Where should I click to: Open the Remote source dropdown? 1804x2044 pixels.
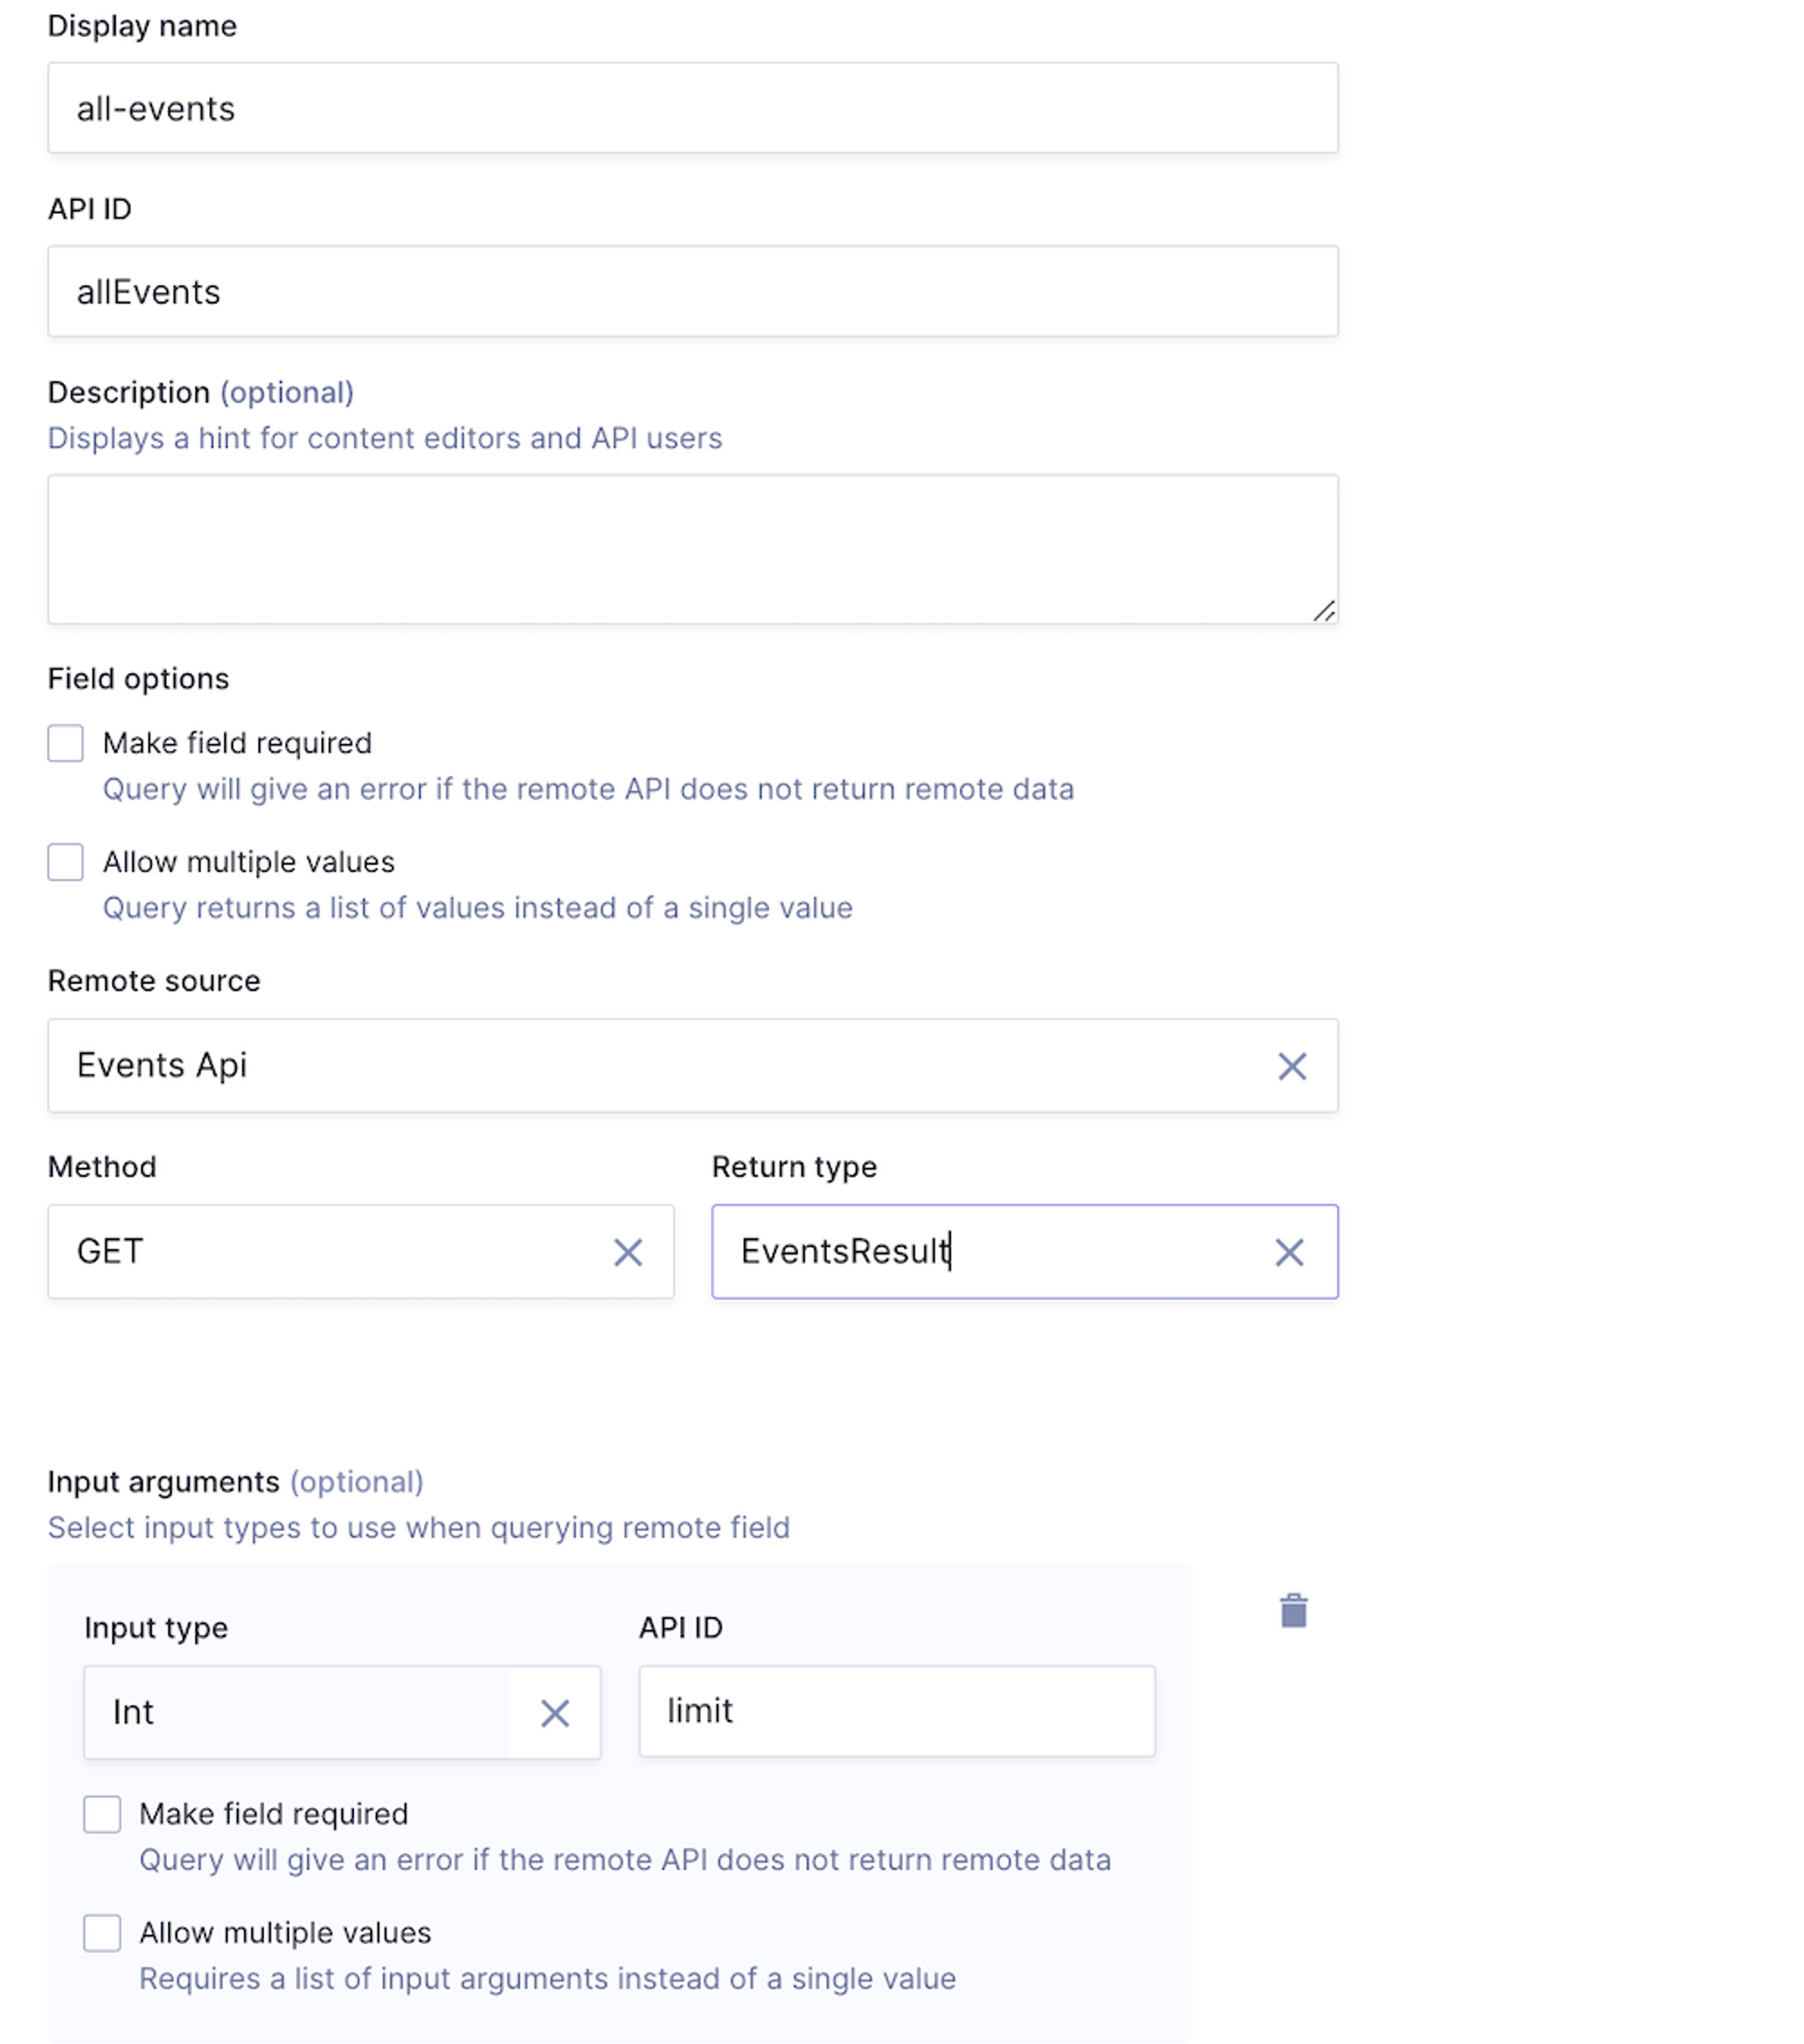tap(650, 1066)
